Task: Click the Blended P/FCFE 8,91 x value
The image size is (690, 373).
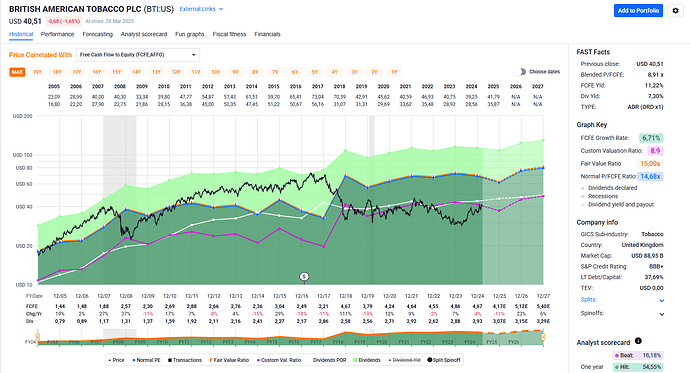Action: pos(656,75)
